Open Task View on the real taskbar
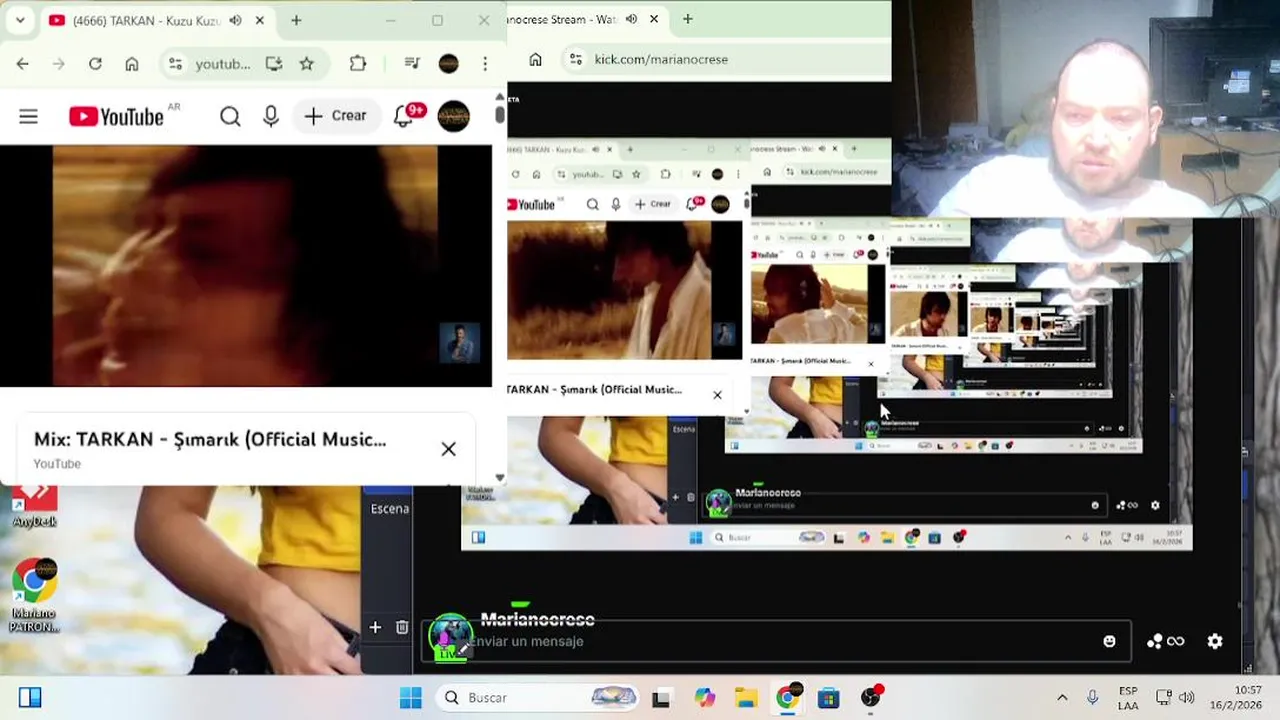This screenshot has width=1280, height=720. (x=661, y=697)
